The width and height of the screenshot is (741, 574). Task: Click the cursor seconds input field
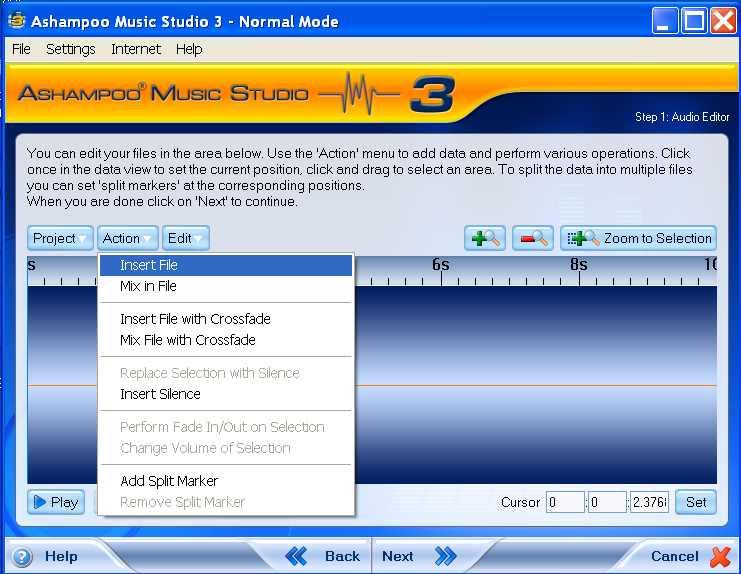point(649,502)
